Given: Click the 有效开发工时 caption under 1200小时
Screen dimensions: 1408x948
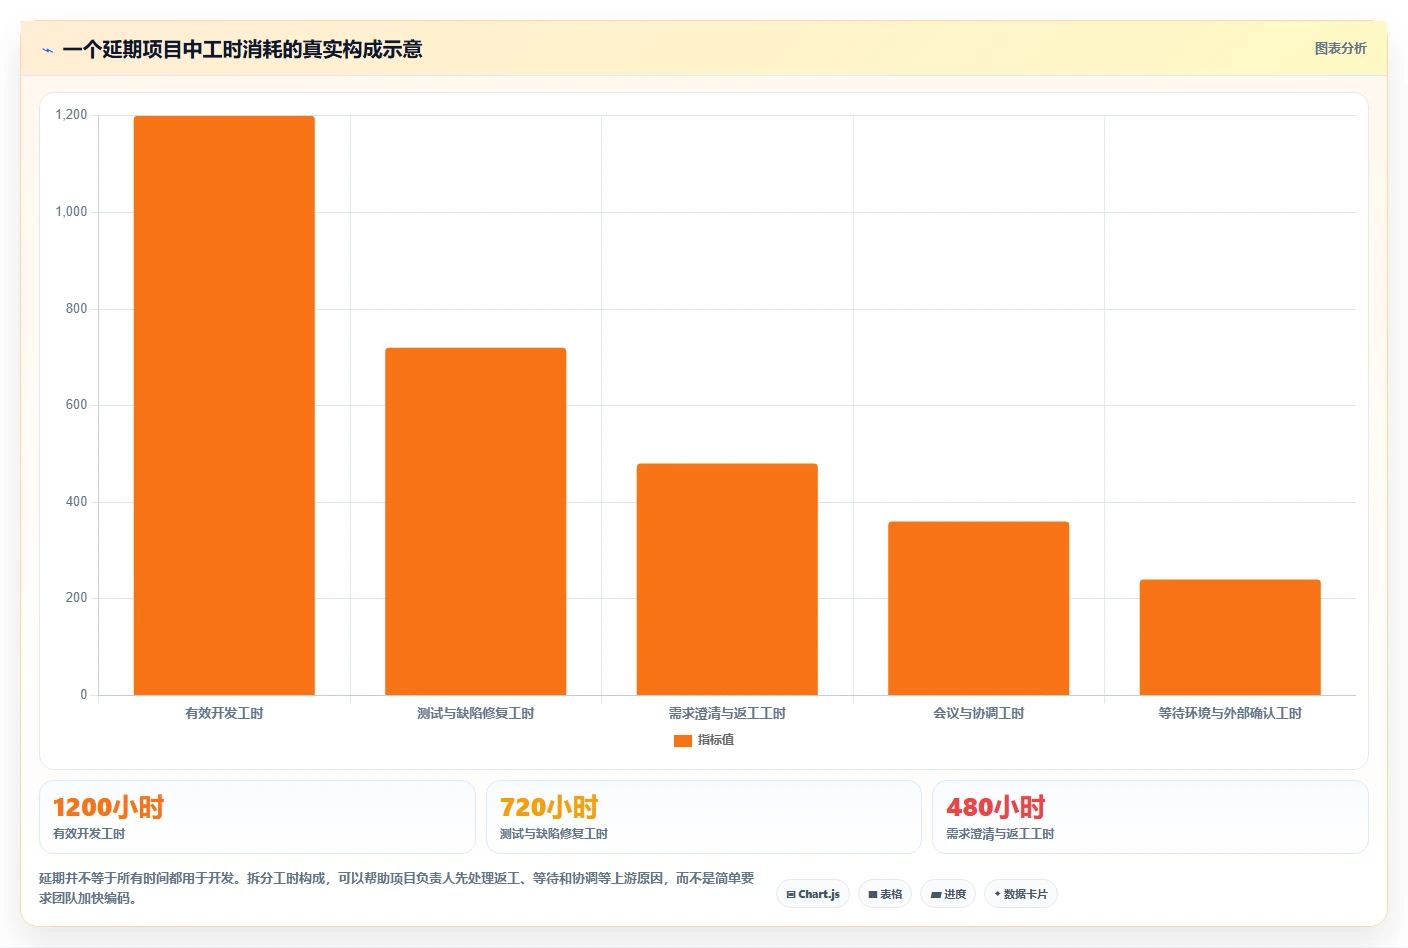Looking at the screenshot, I should point(89,834).
